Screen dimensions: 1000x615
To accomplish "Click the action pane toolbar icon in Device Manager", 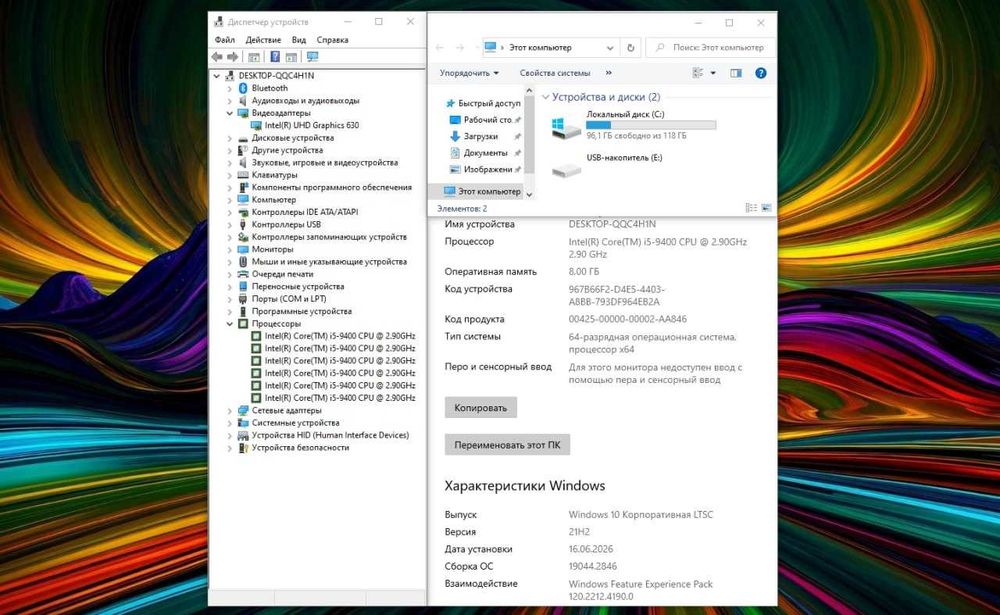I will pyautogui.click(x=291, y=57).
